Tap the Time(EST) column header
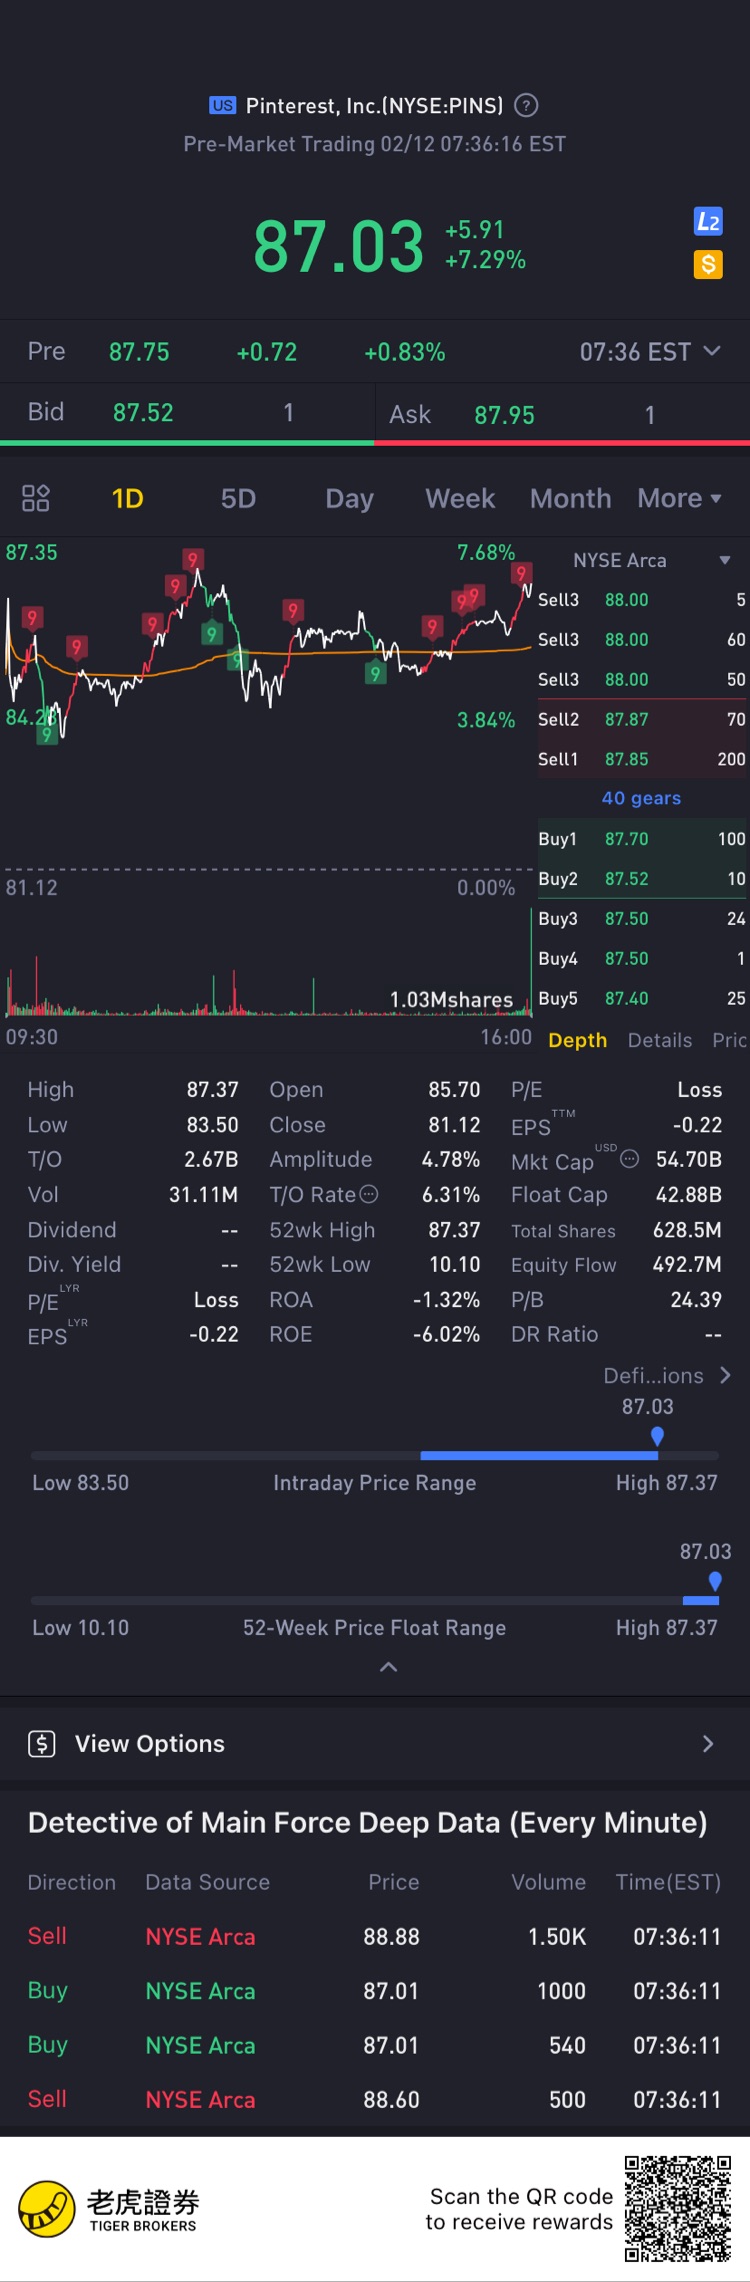Viewport: 750px width, 2282px height. [668, 1882]
